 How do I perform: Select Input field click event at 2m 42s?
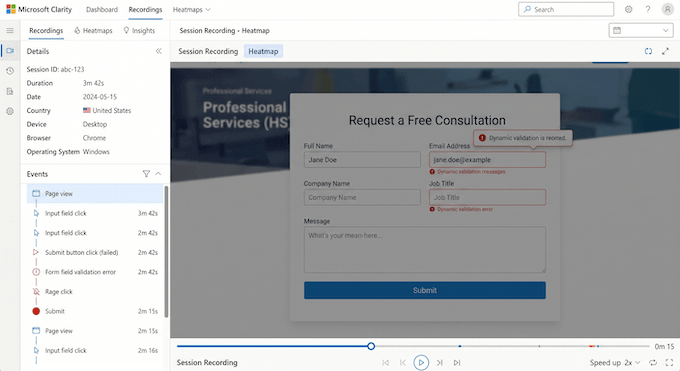(x=95, y=233)
